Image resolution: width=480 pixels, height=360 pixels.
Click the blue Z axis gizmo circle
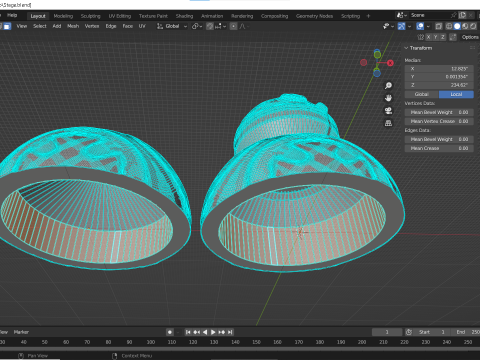[377, 73]
